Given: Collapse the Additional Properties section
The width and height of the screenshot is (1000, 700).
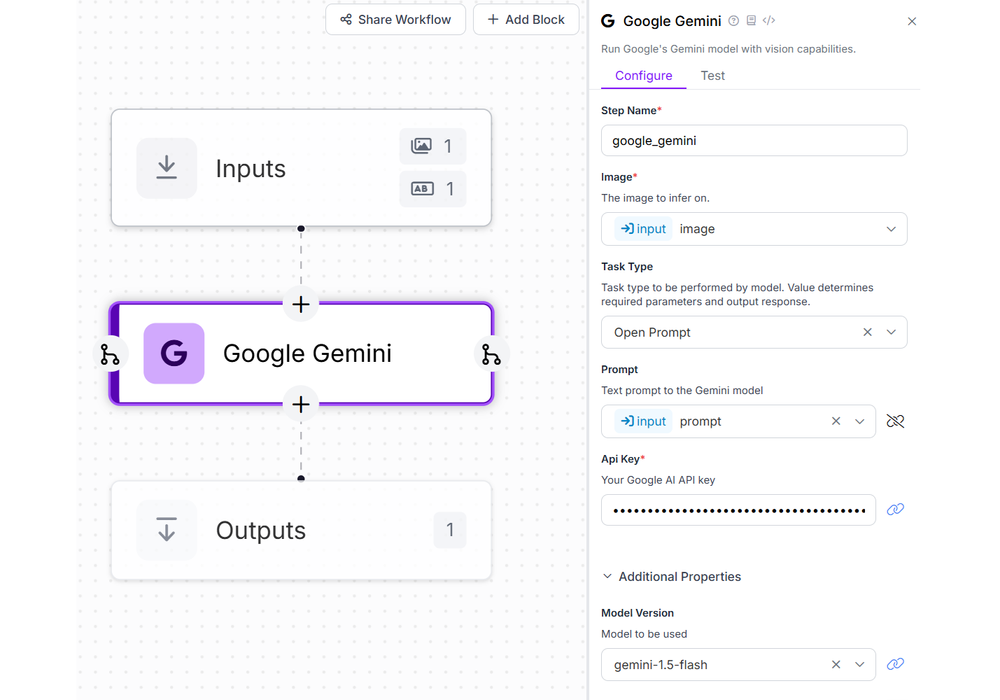Looking at the screenshot, I should tap(607, 576).
